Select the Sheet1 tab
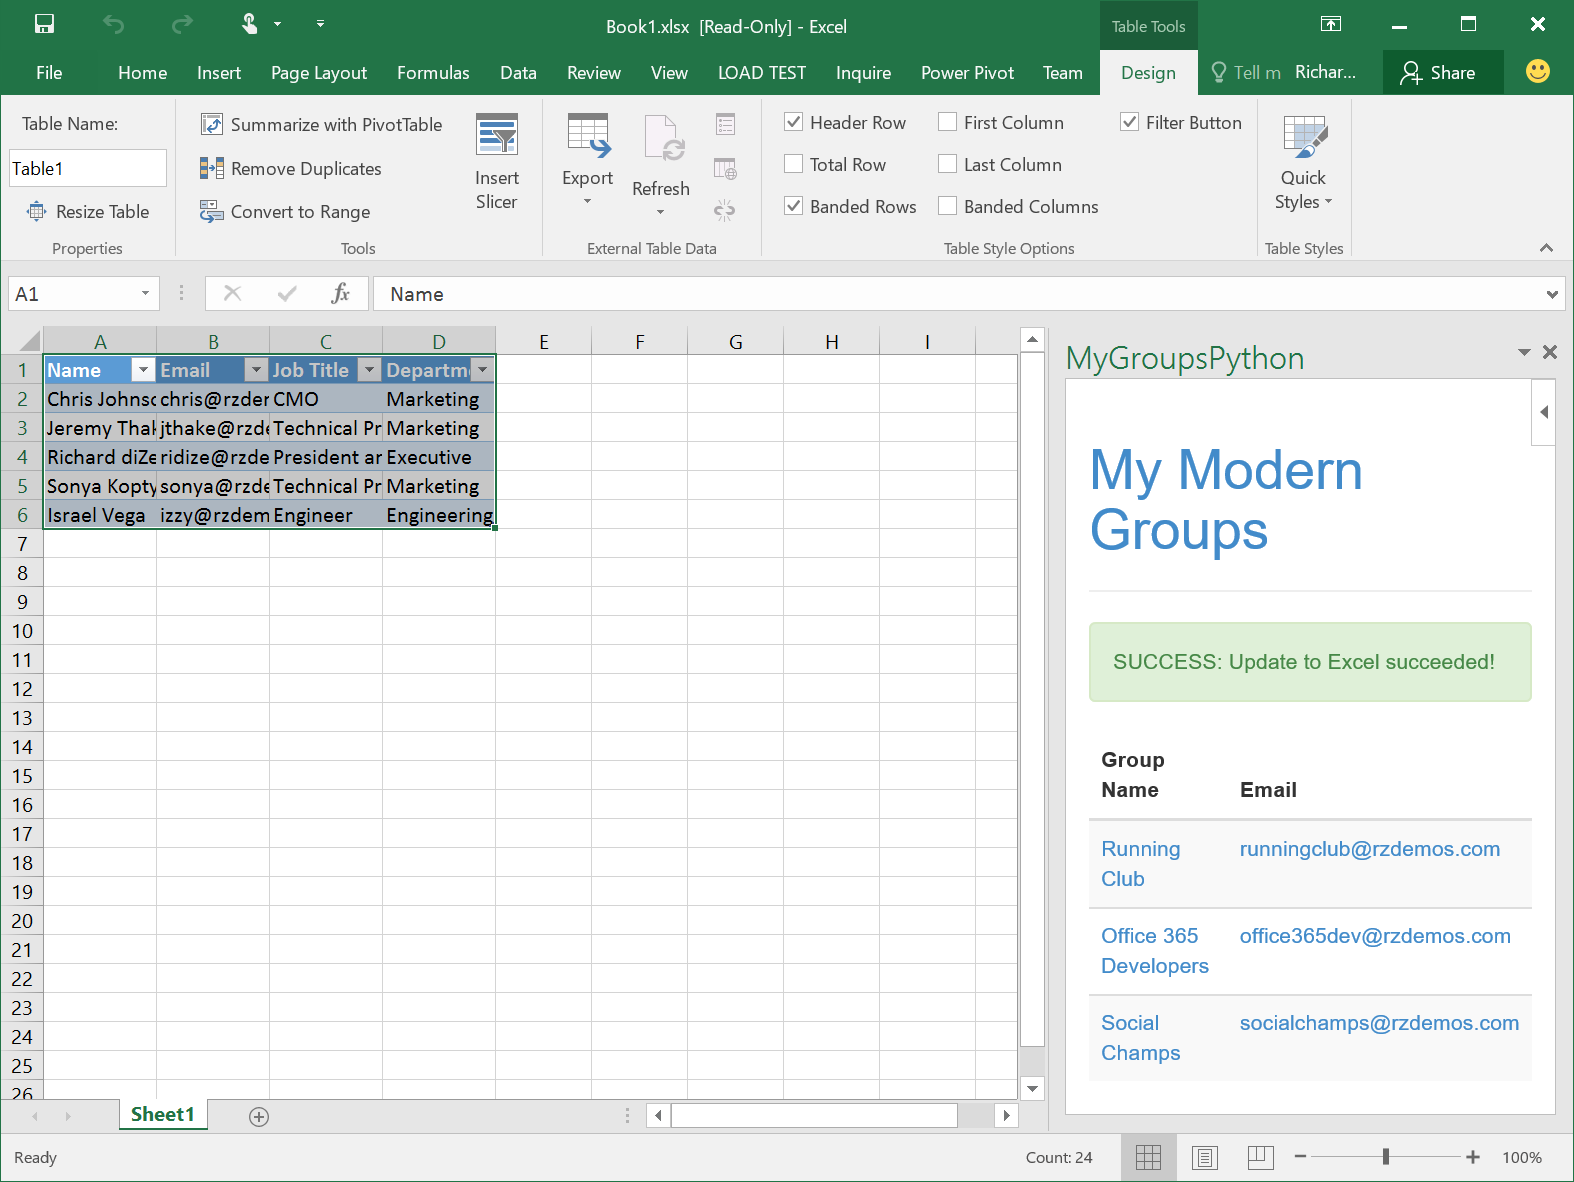Viewport: 1574px width, 1182px height. (x=163, y=1114)
